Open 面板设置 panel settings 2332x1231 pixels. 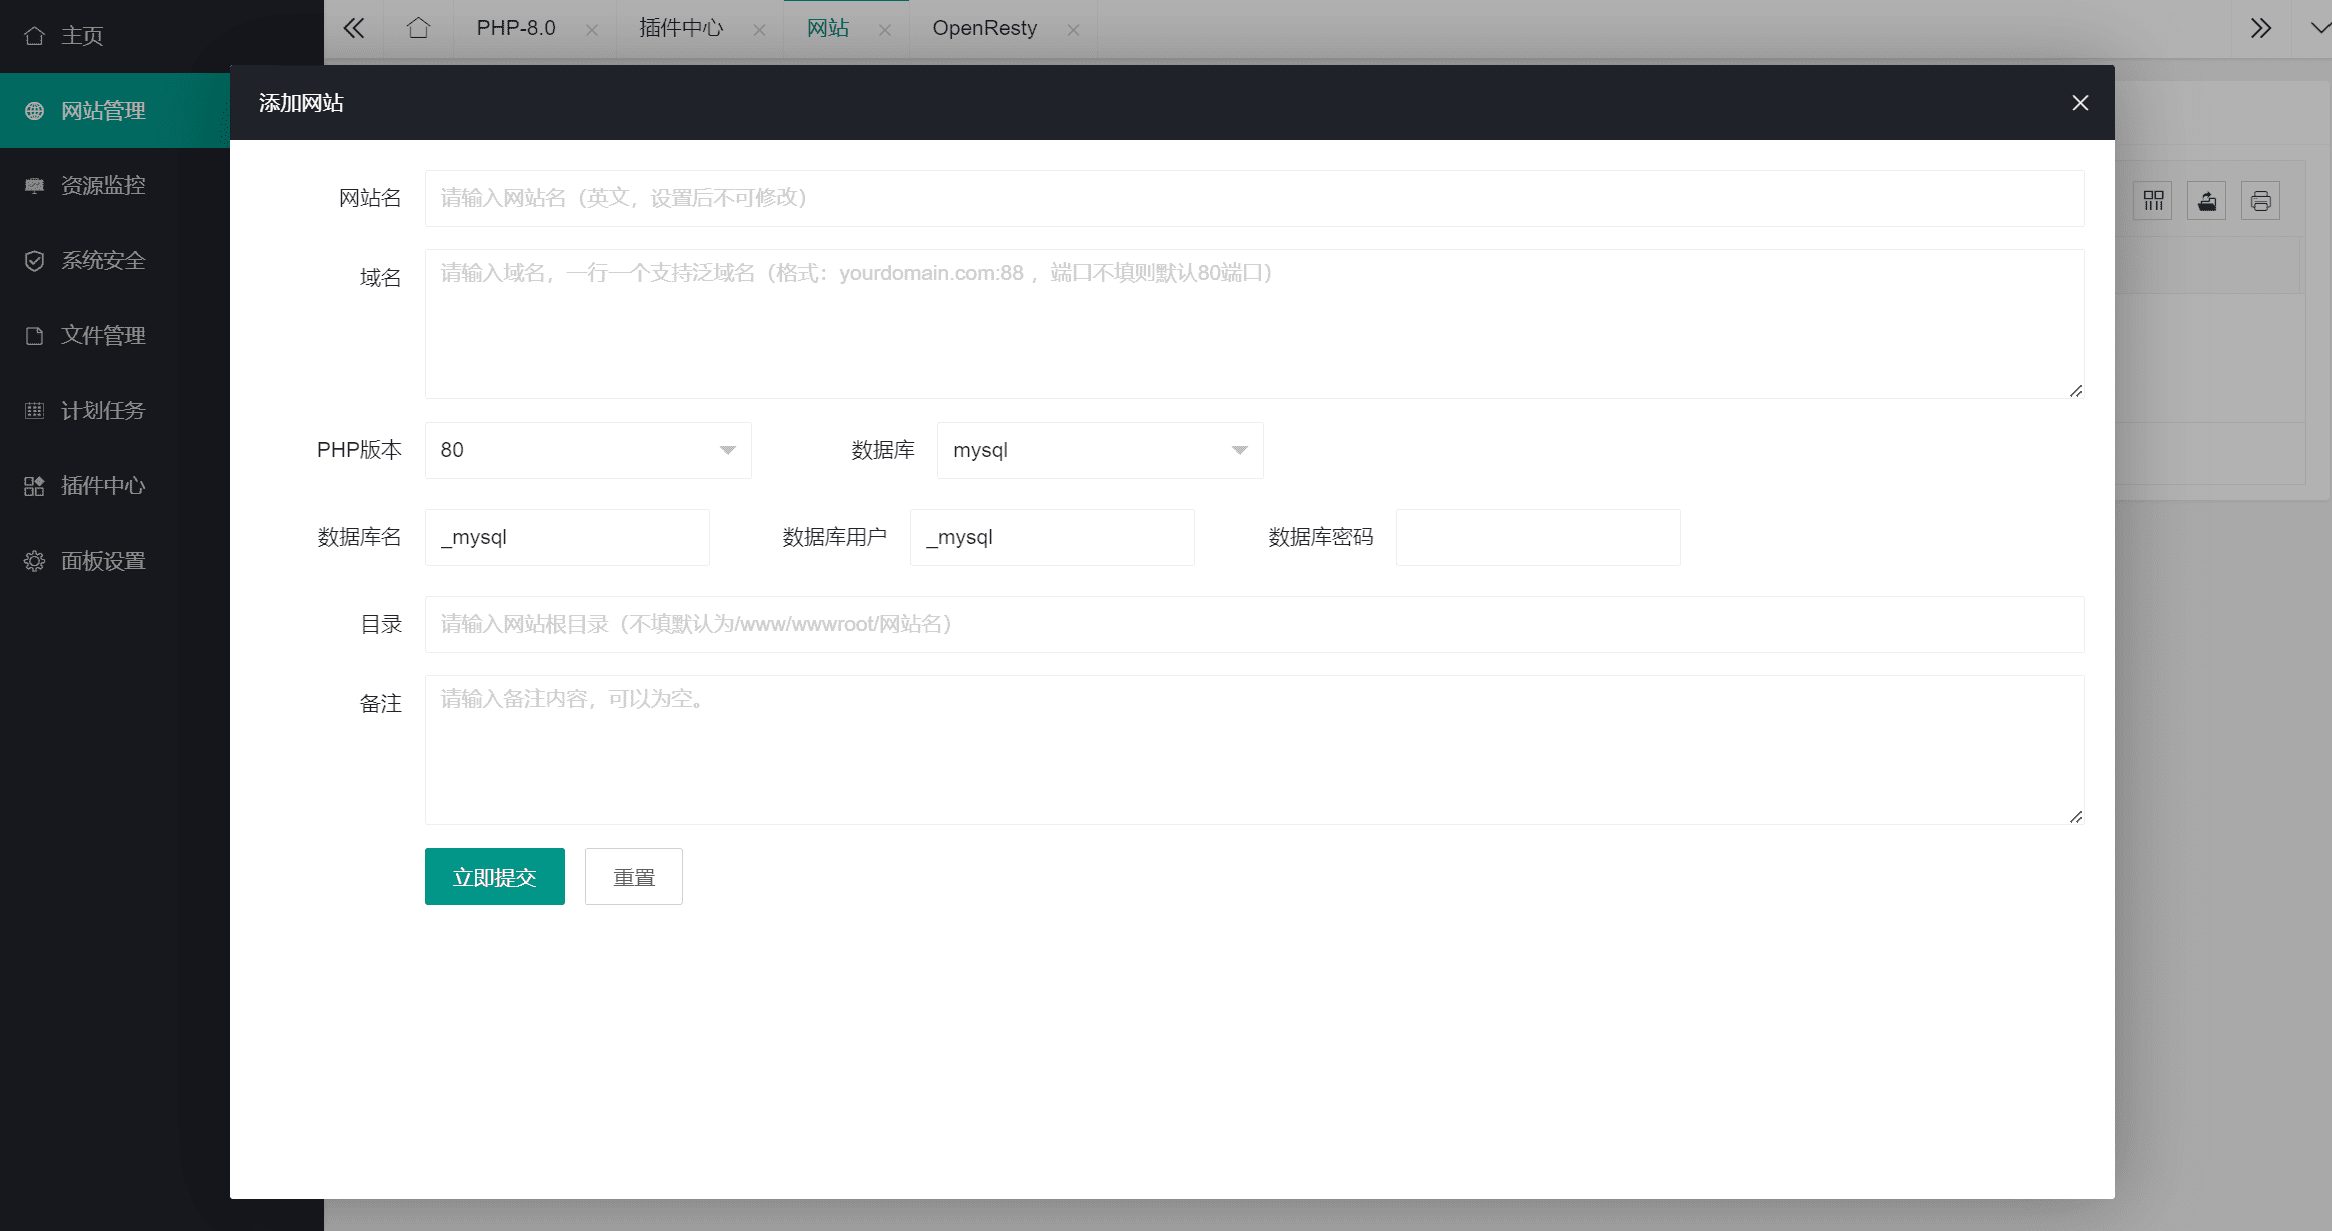pyautogui.click(x=103, y=561)
